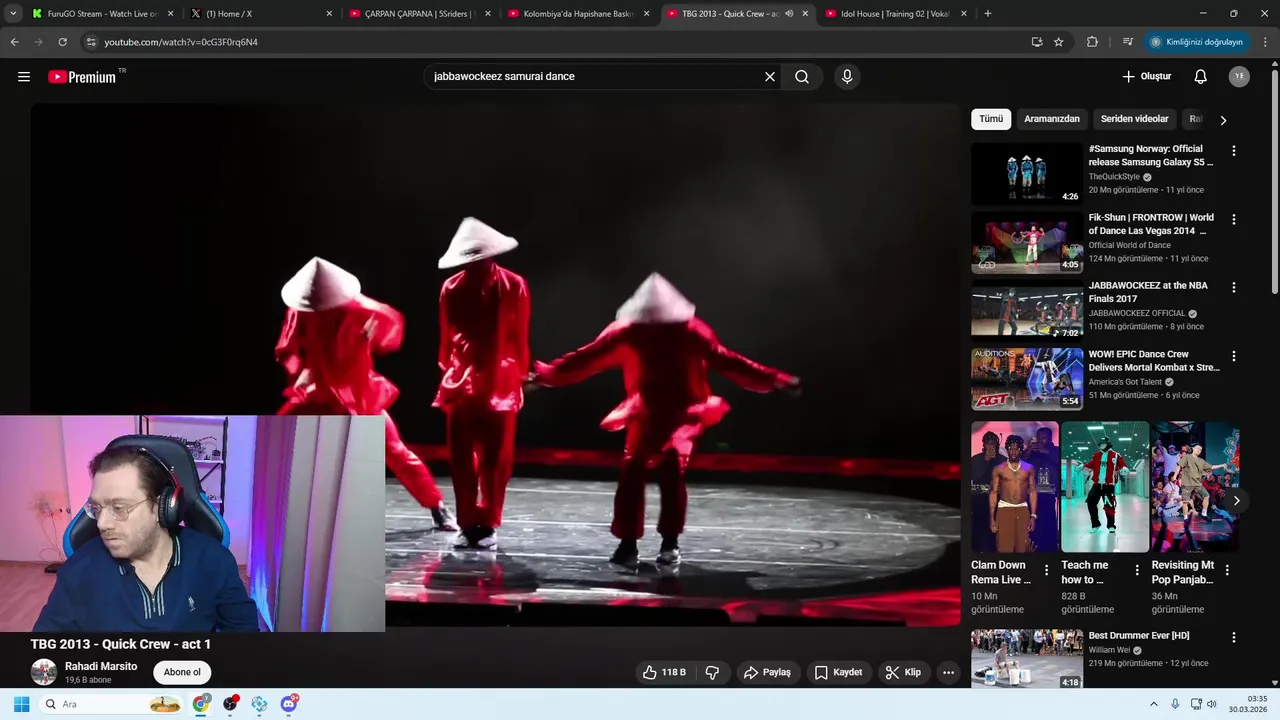The width and height of the screenshot is (1280, 720).
Task: Start voice search with microphone
Action: coord(847,77)
